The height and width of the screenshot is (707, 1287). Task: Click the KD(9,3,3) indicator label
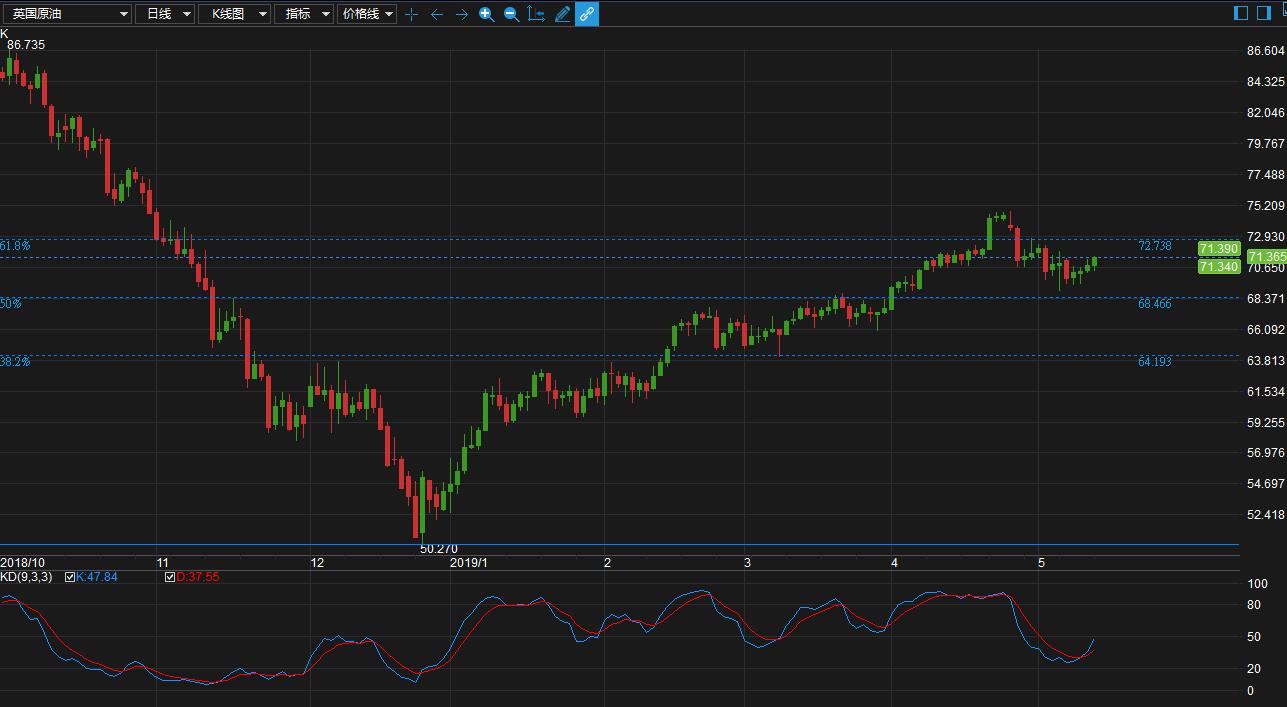click(x=26, y=577)
